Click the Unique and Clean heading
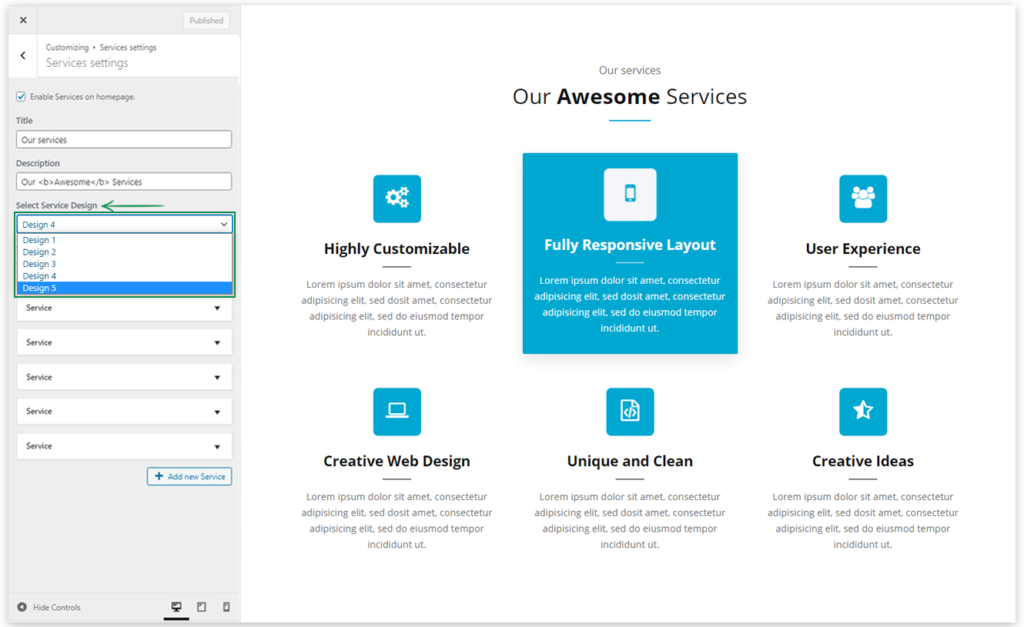Viewport: 1024px width, 627px height. (630, 461)
